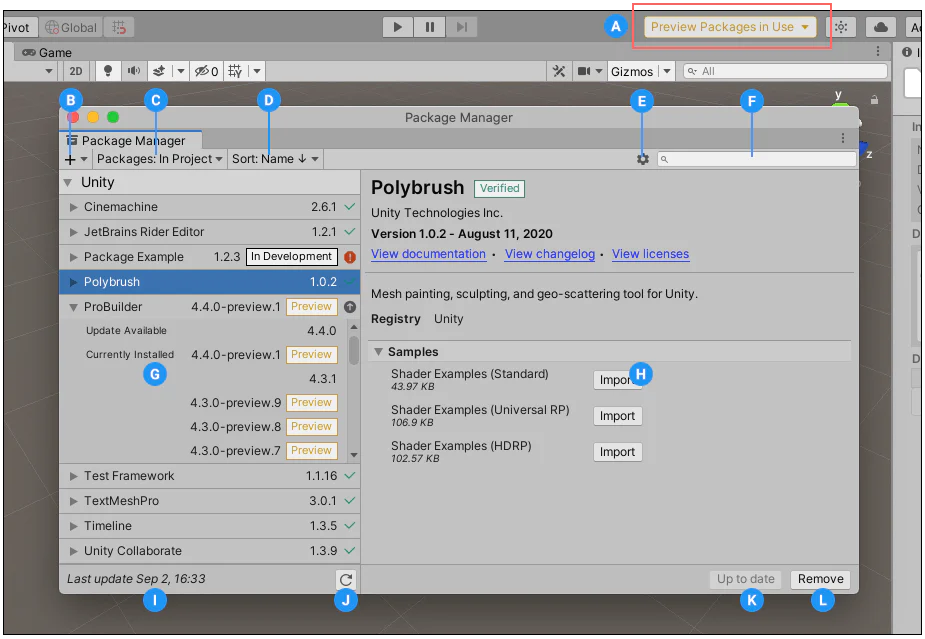Click the scene search All field

point(785,71)
